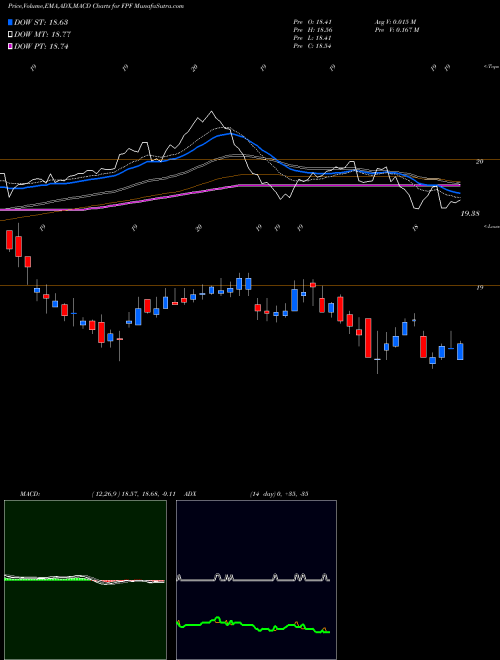Screen dimensions: 500x660
Task: Open the green MACD indicator panel
Action: click(x=85, y=580)
